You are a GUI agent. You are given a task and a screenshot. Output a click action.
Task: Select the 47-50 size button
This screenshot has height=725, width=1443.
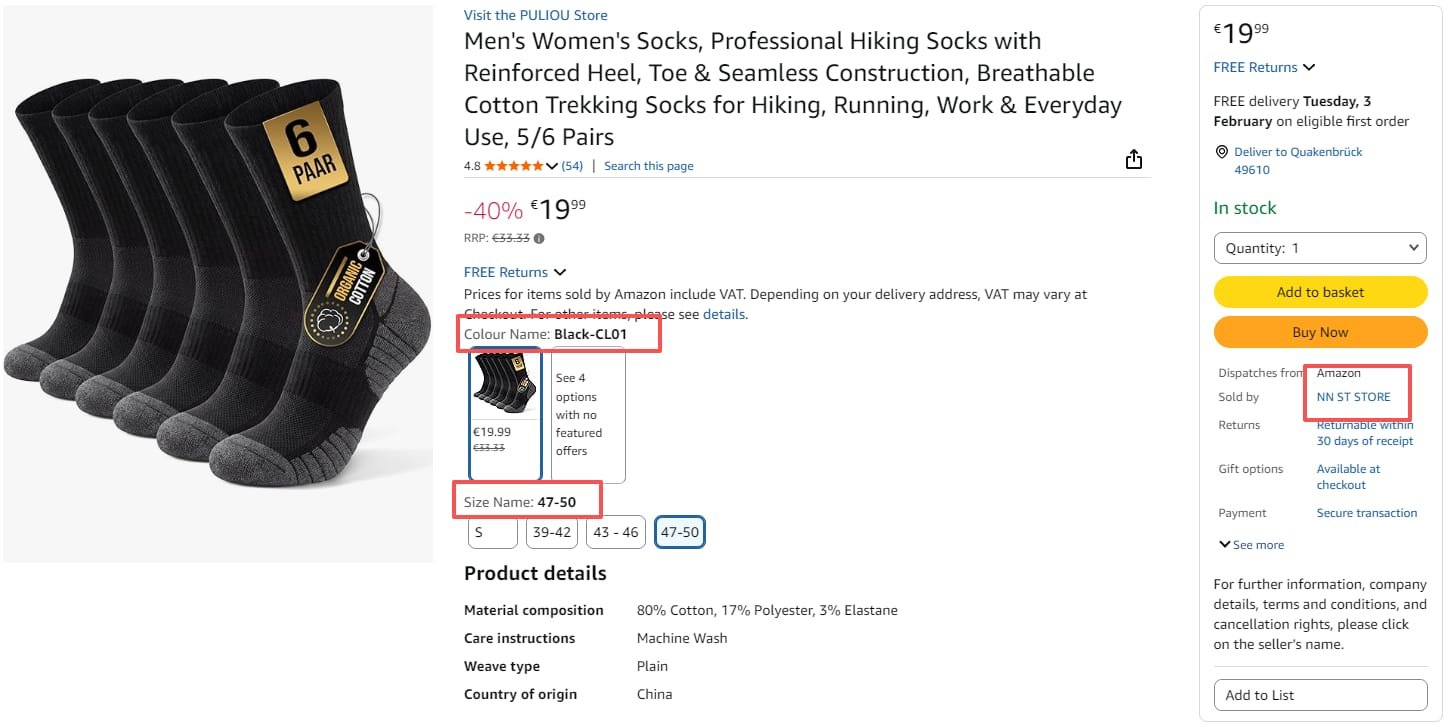[x=679, y=532]
